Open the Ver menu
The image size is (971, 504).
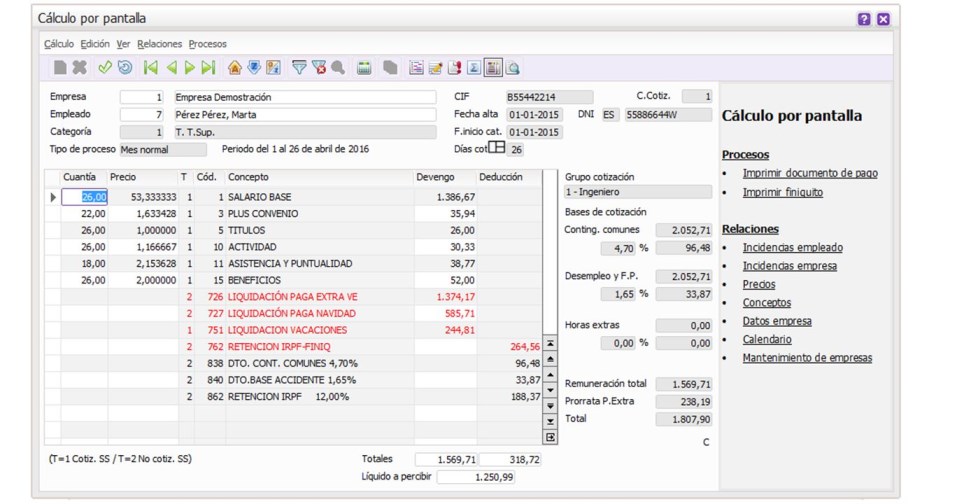pyautogui.click(x=123, y=44)
